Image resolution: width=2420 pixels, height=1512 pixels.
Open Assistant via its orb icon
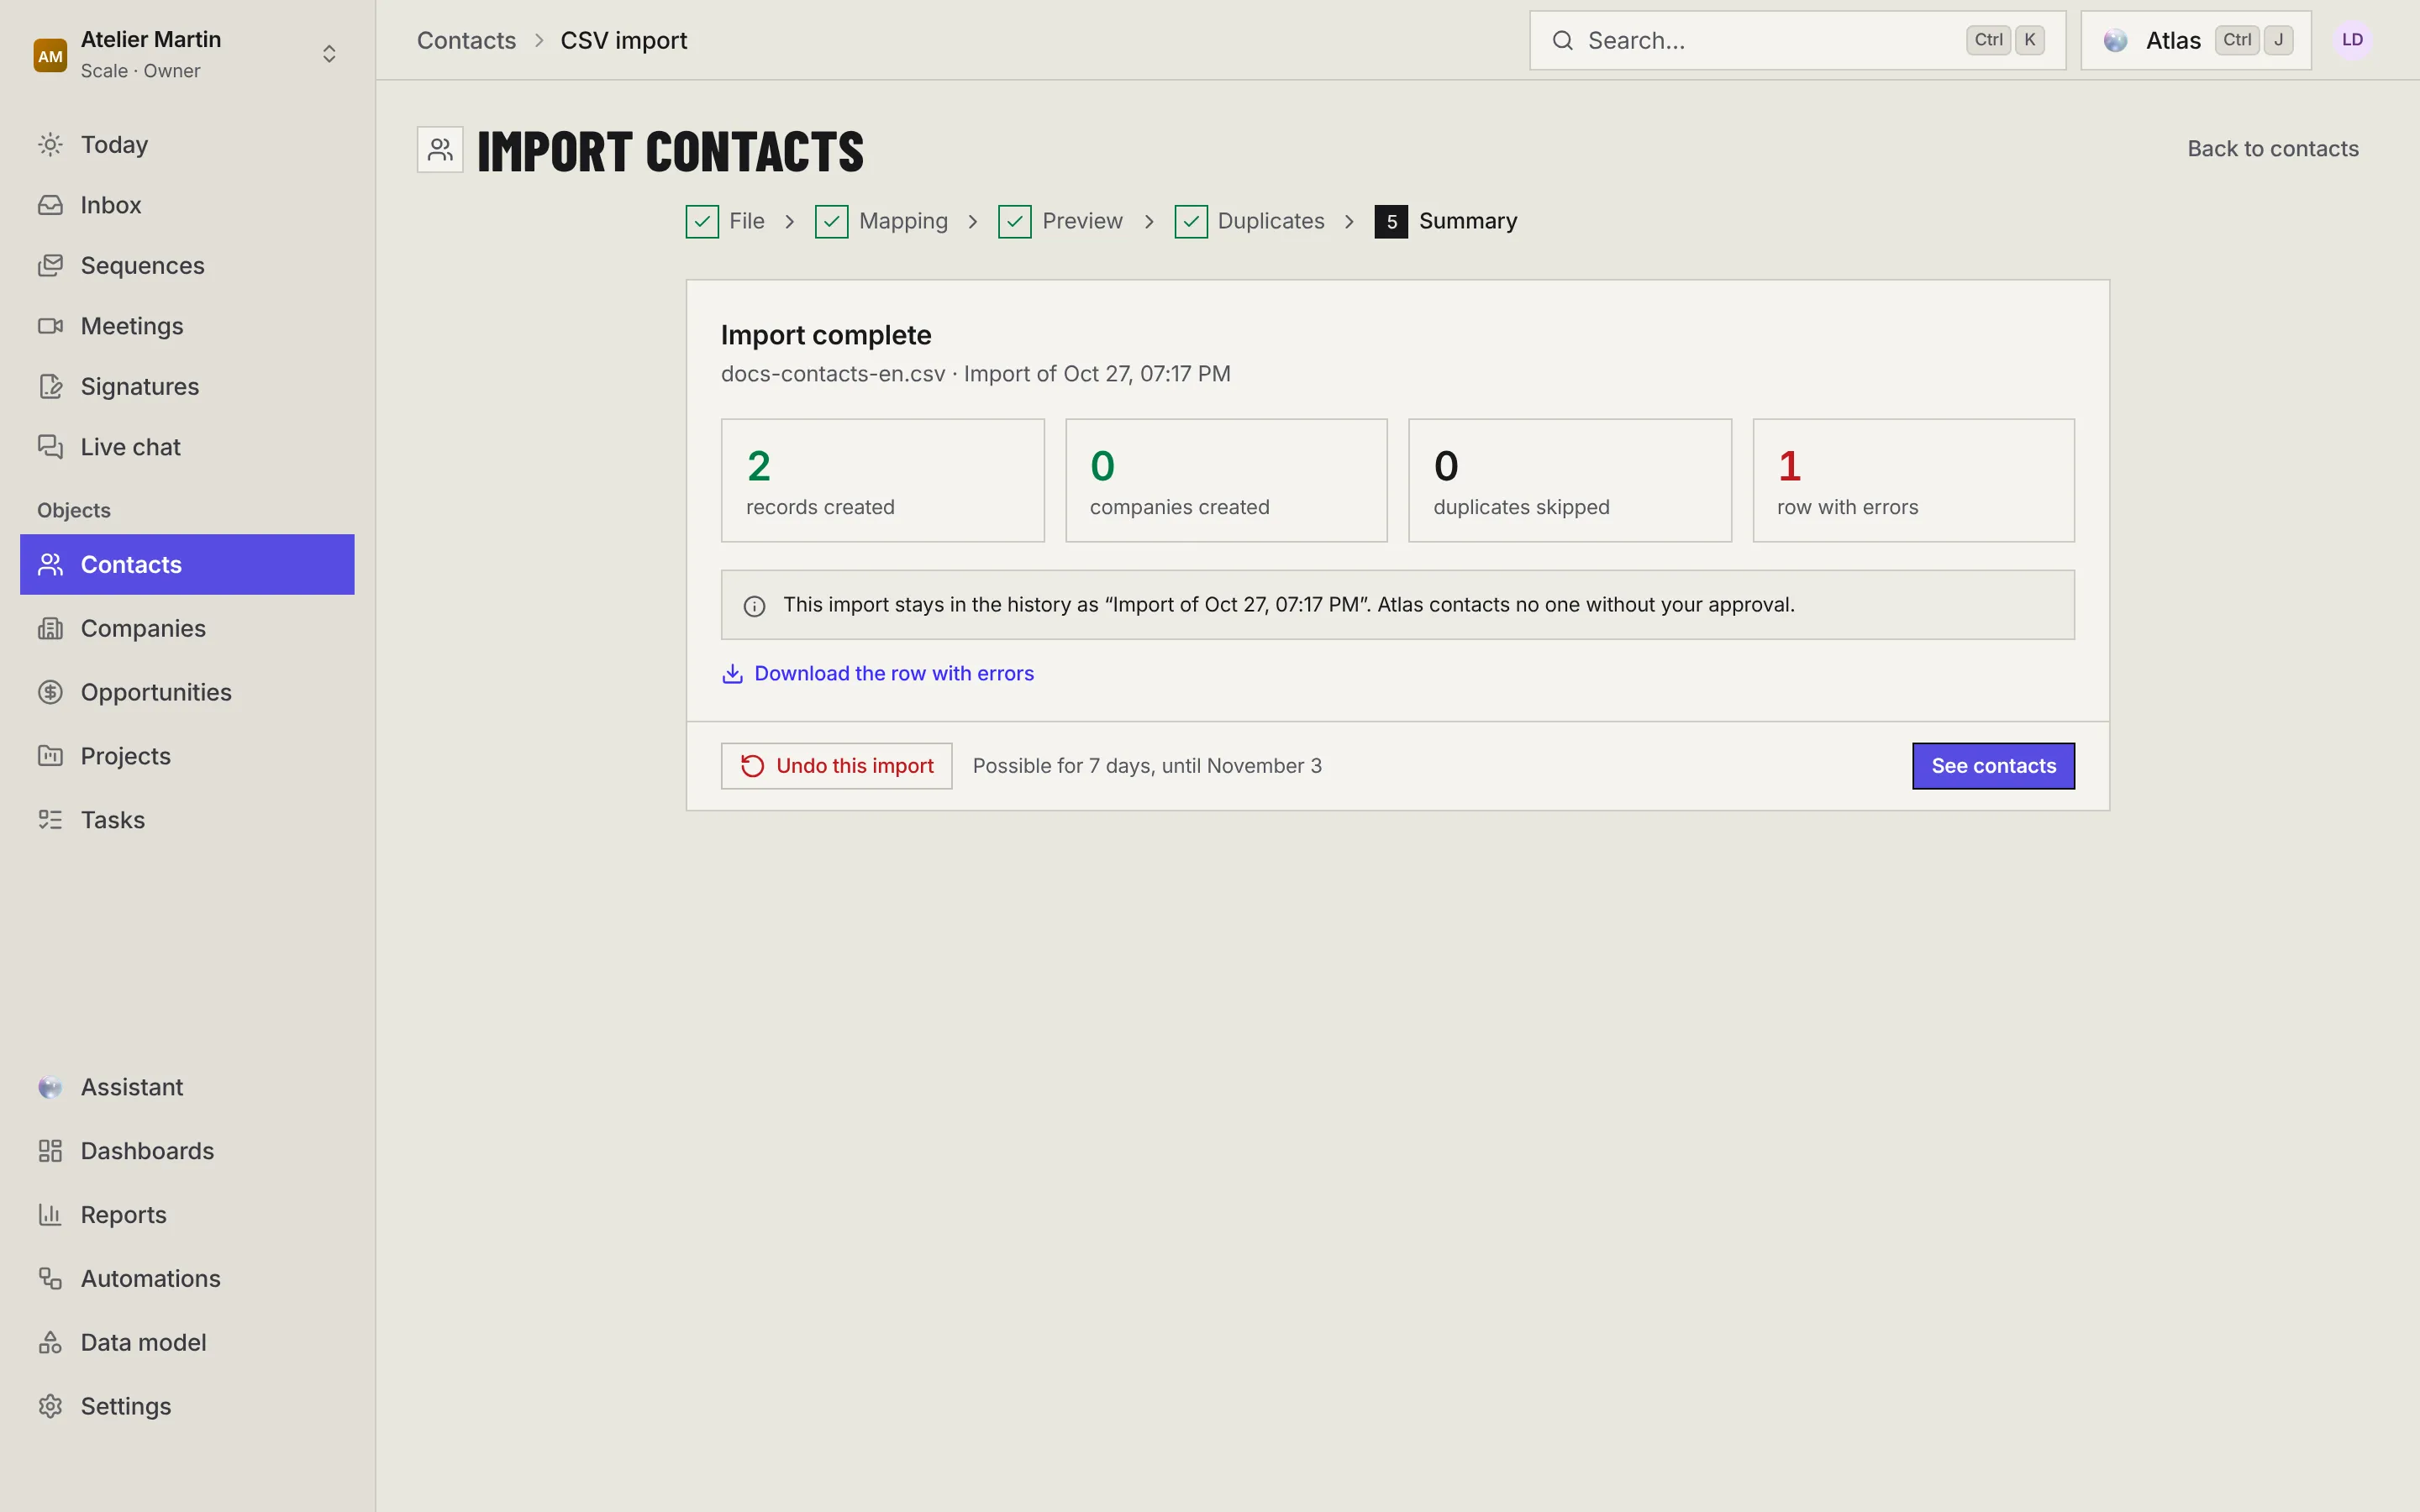pos(50,1087)
